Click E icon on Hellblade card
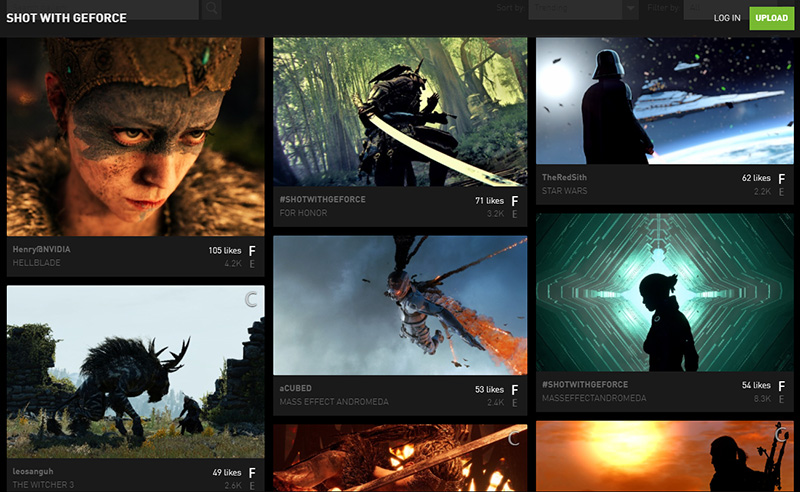The image size is (800, 492). 252,264
